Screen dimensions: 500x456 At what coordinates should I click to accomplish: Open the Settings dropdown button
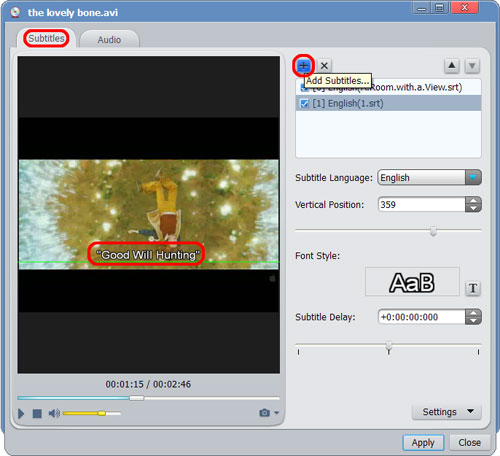[x=447, y=412]
